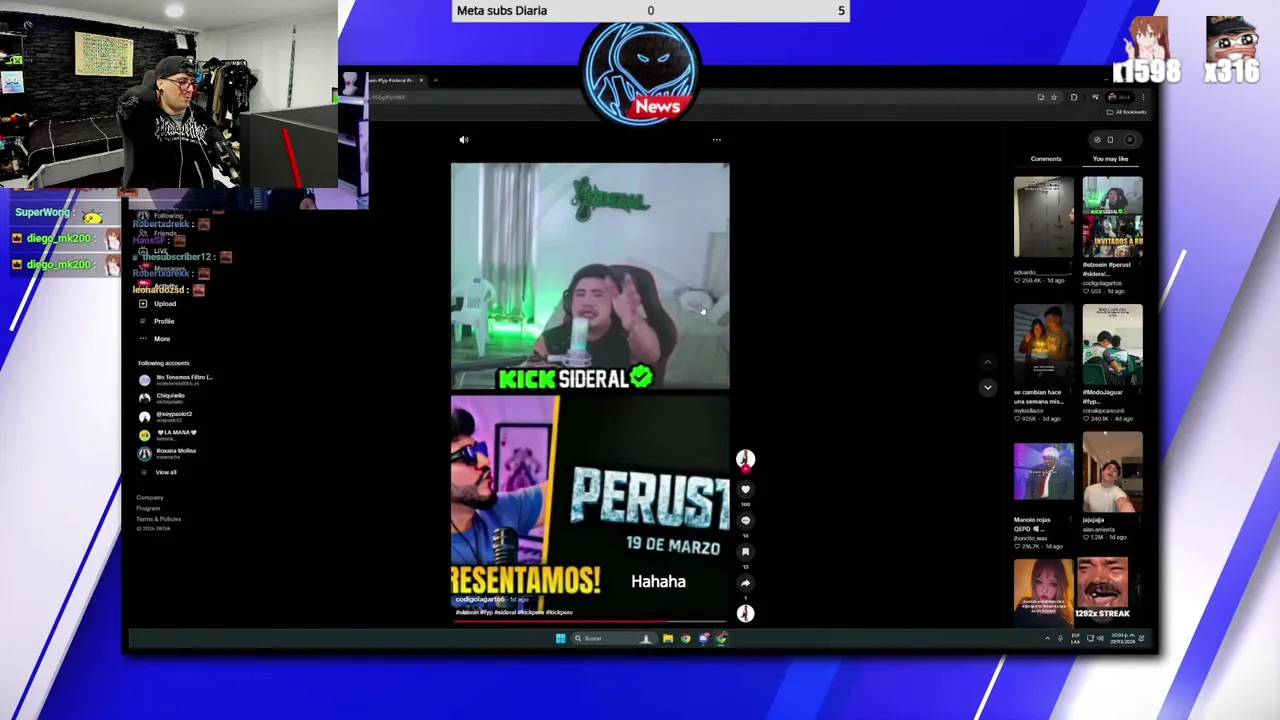Open the Windows Start menu
Viewport: 1280px width, 720px height.
tap(560, 638)
